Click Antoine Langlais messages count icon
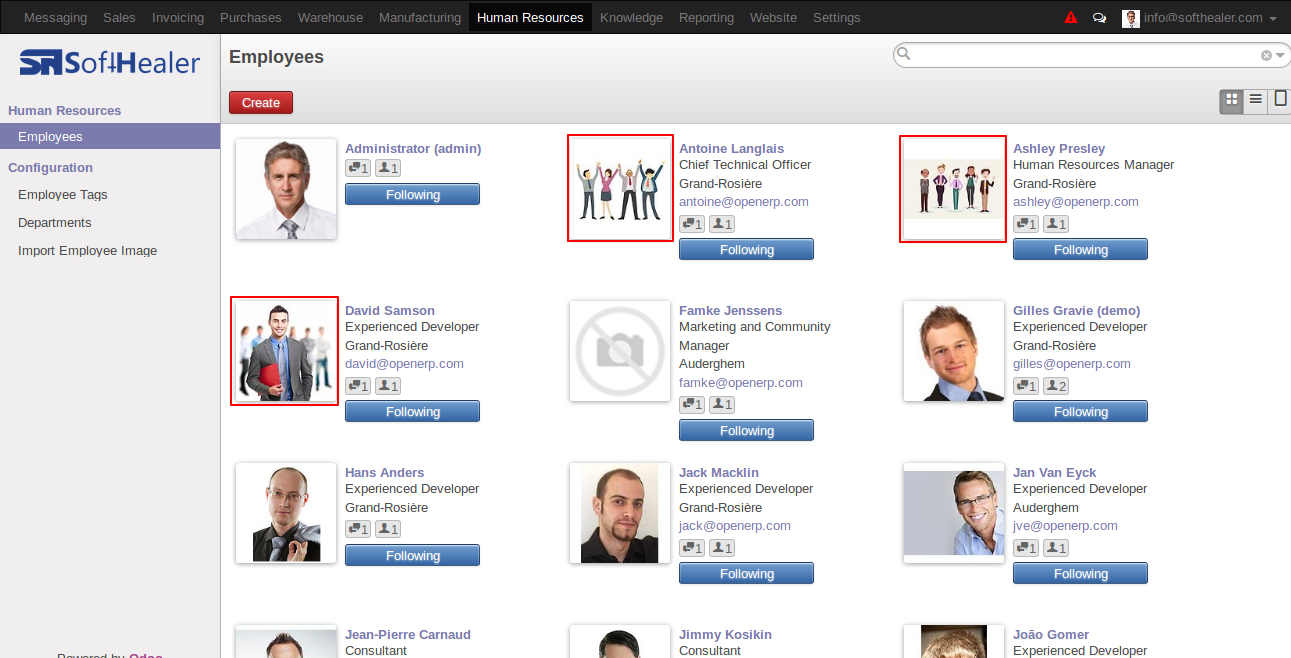The image size is (1291, 658). [x=692, y=224]
